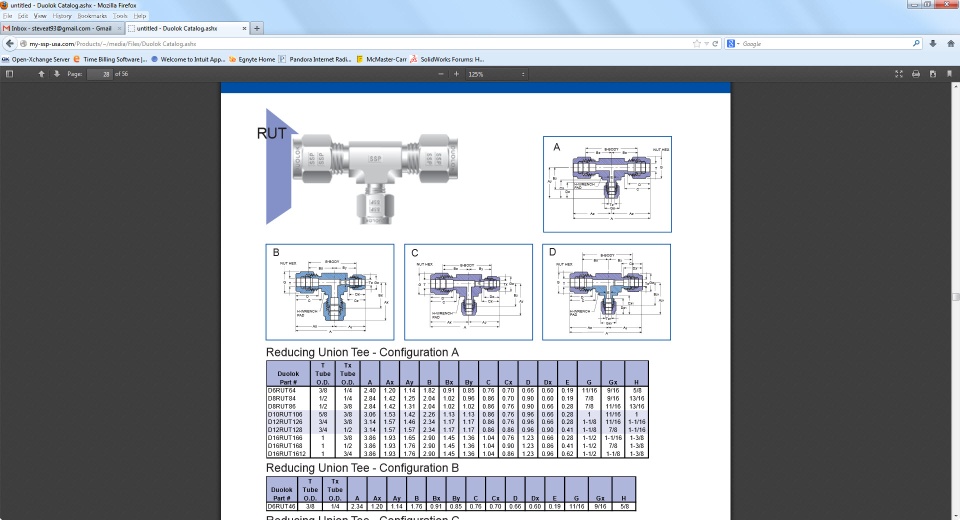Print the PDF document

[916, 74]
